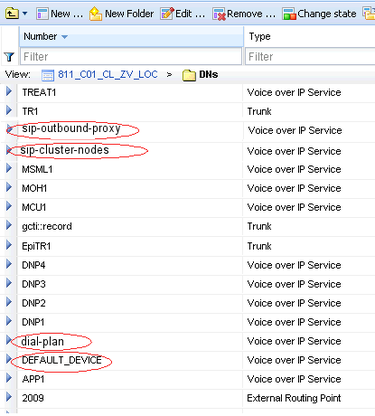
Task: Focus the Type filter input field
Action: tap(310, 56)
